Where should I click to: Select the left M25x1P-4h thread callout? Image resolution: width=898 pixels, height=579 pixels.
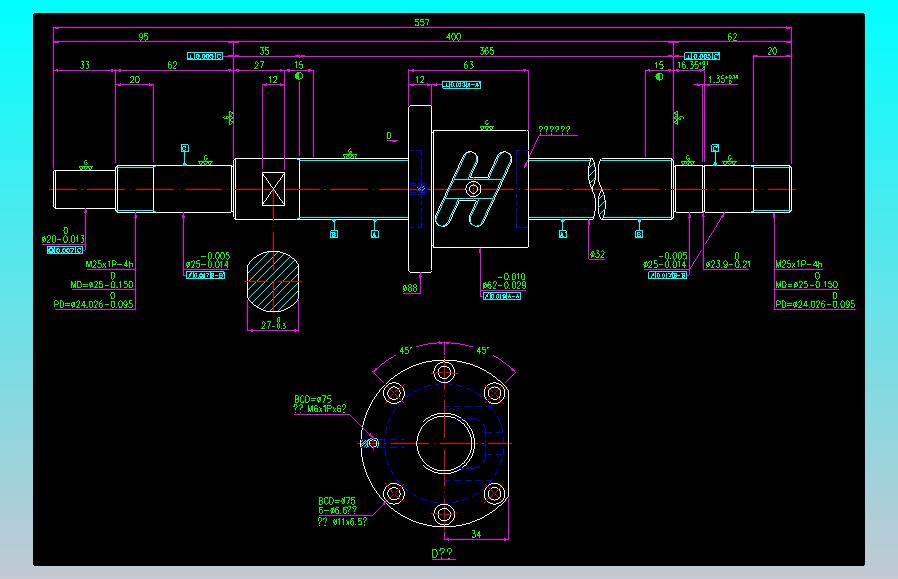click(109, 264)
